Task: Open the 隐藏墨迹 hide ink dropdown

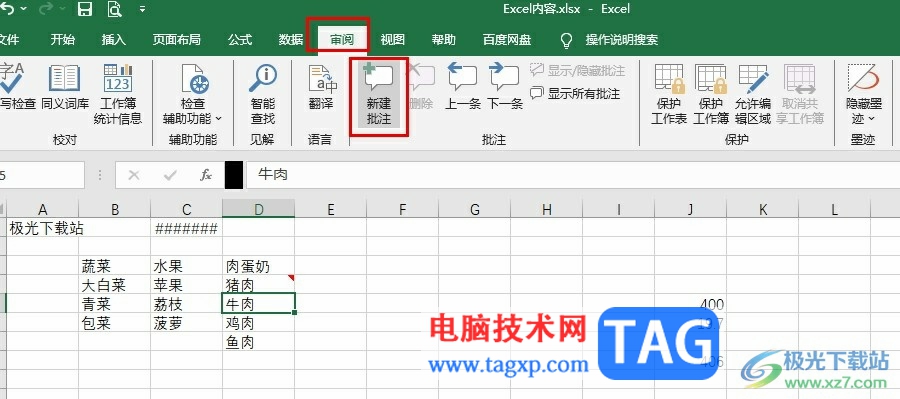Action: point(864,94)
